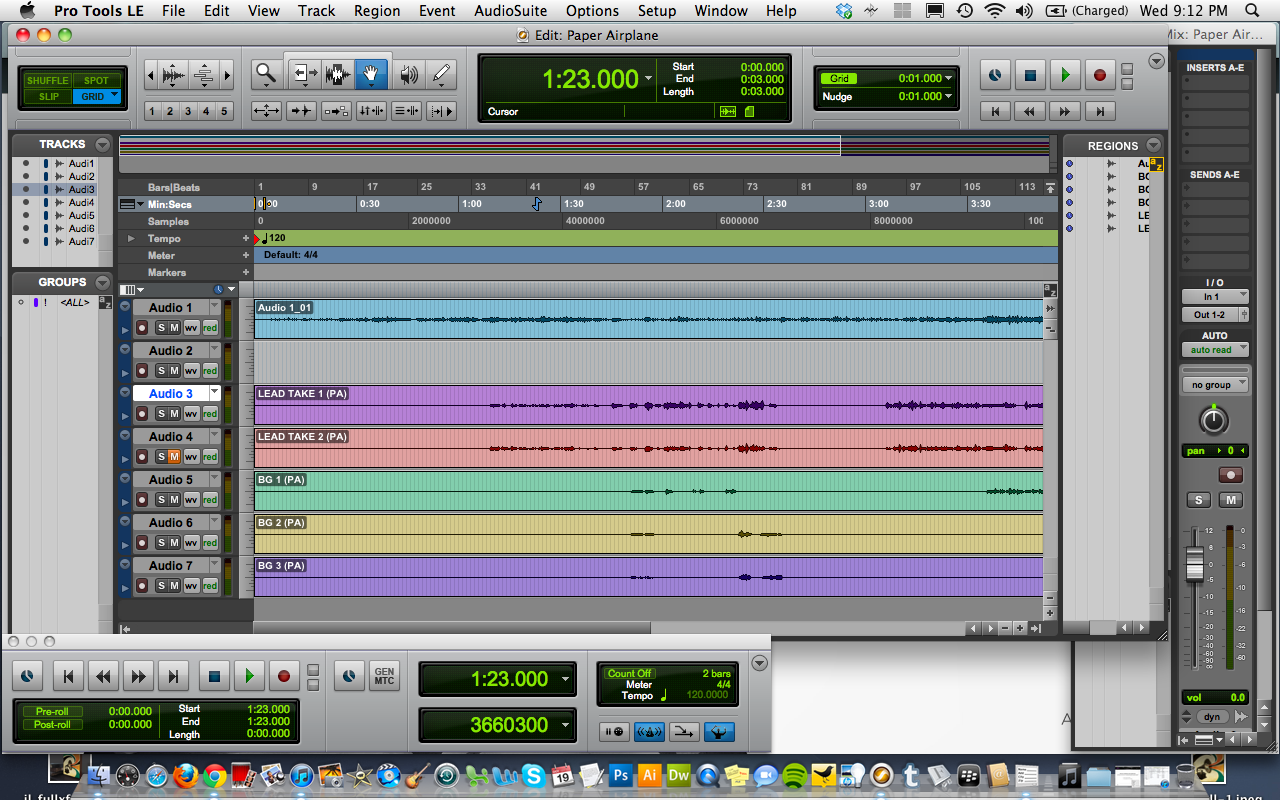Open the Track menu

click(x=316, y=11)
